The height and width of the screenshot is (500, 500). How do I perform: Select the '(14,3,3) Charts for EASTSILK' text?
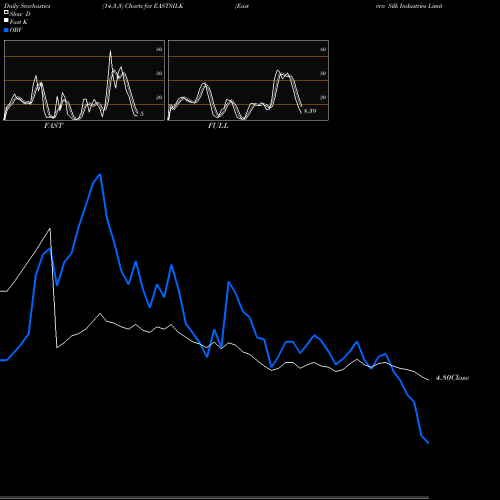tap(143, 6)
